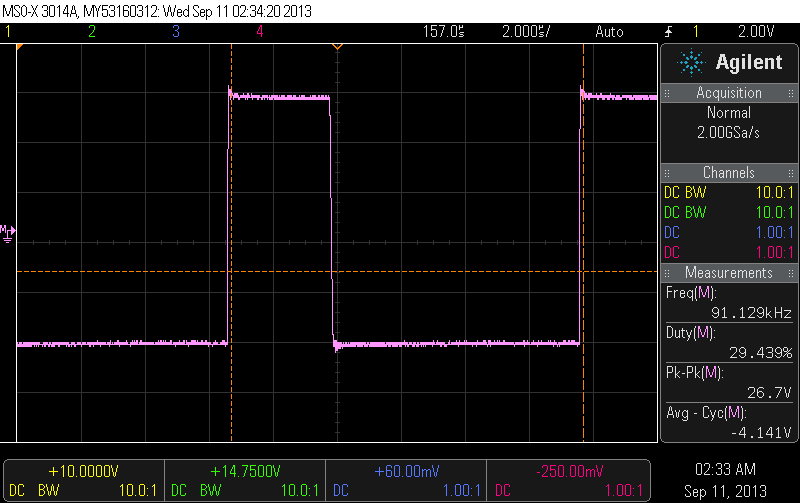This screenshot has width=800, height=503.
Task: Click the blue DC 1.00:1 channel row
Action: coord(729,233)
